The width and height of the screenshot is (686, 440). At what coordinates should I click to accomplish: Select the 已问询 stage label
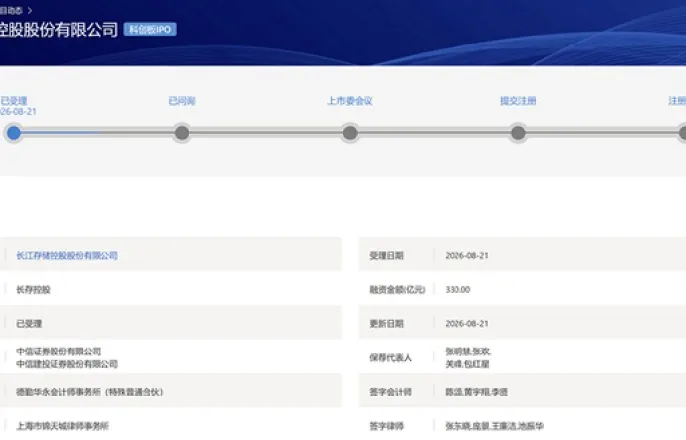click(182, 101)
